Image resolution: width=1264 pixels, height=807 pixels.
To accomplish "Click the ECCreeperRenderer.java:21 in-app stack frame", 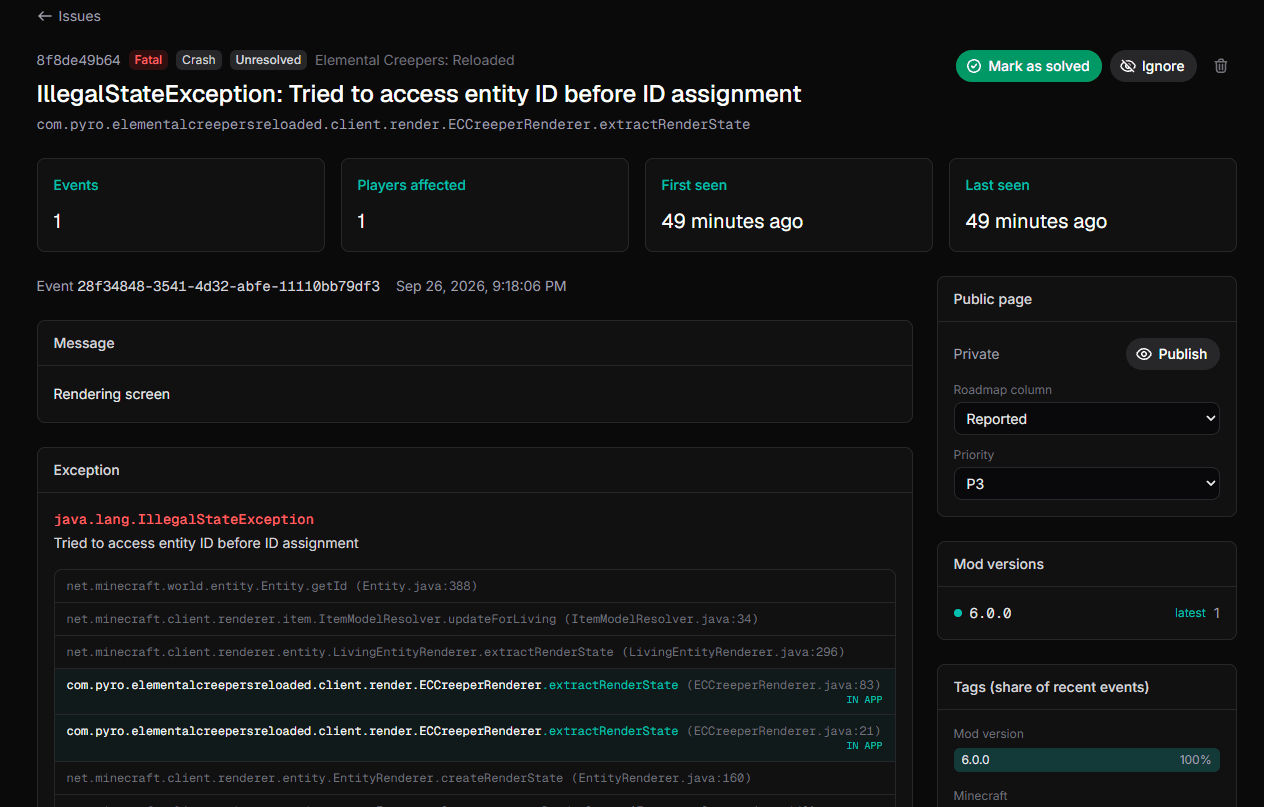I will click(x=475, y=737).
